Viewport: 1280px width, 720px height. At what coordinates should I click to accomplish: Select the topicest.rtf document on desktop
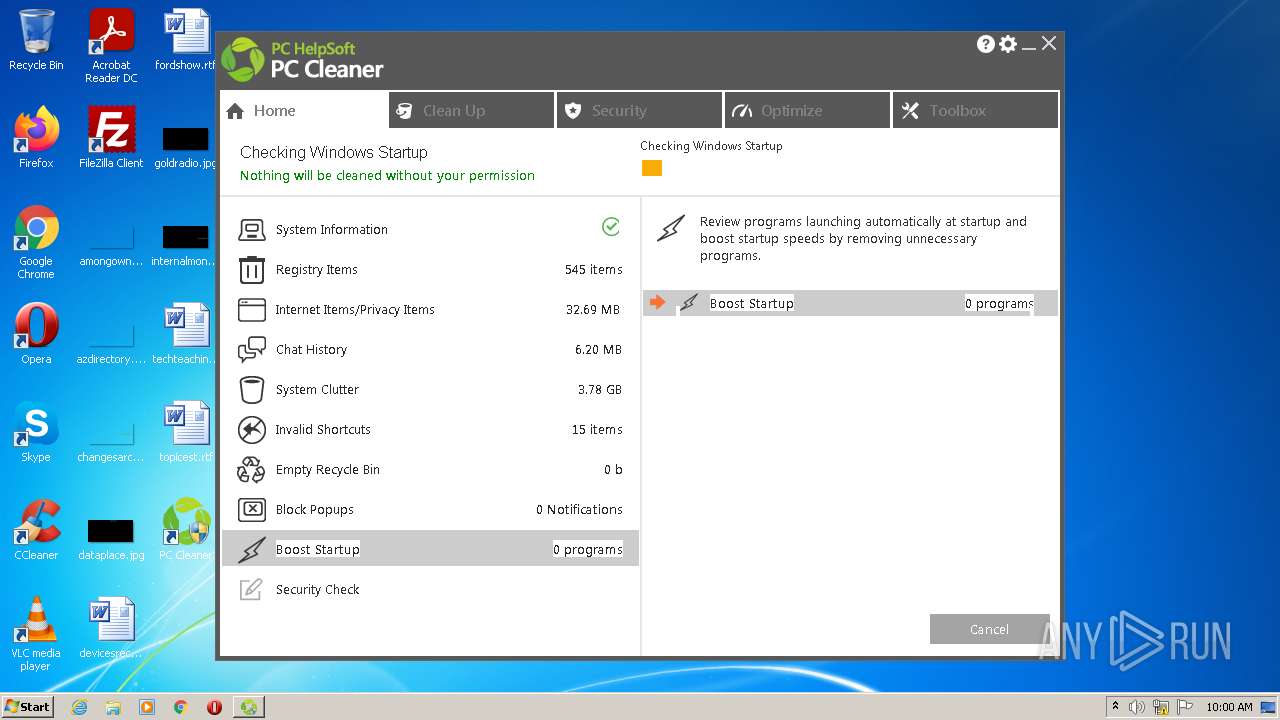186,432
